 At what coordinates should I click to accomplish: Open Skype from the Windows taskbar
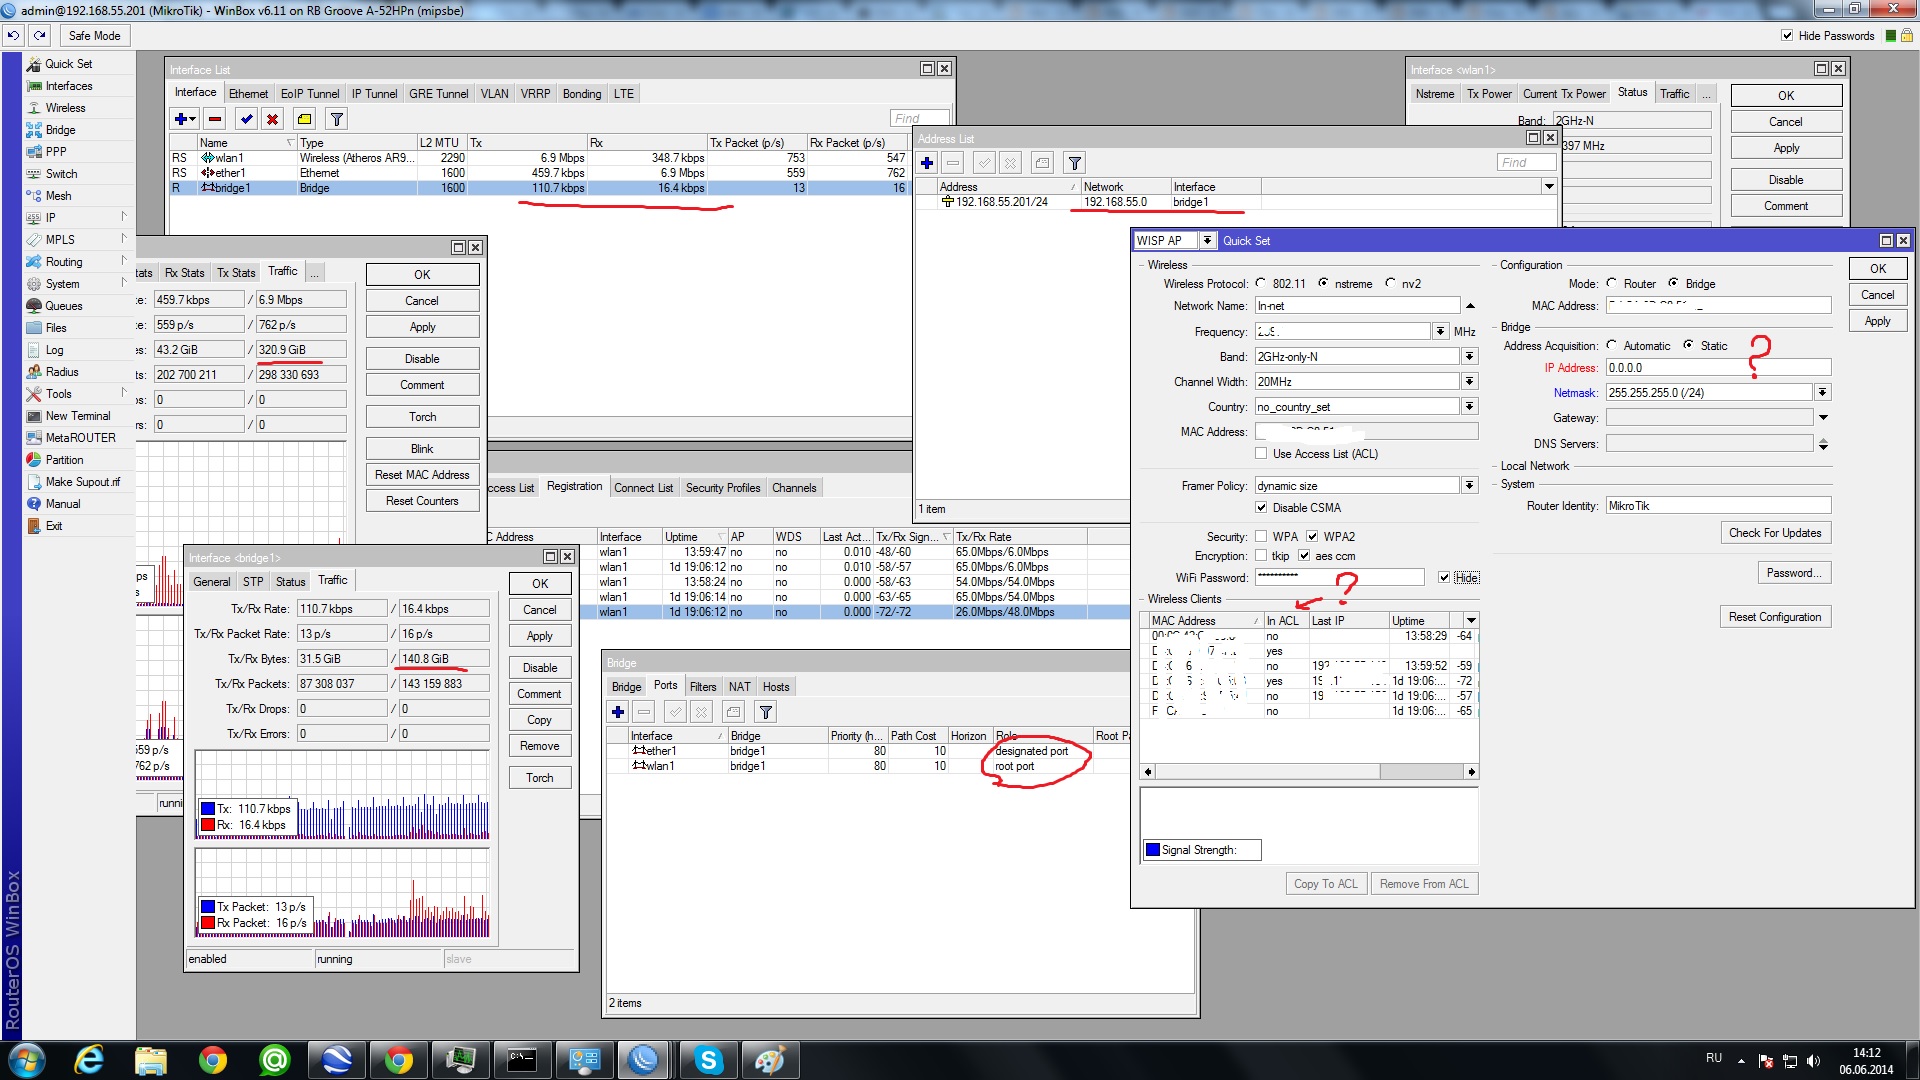708,1059
